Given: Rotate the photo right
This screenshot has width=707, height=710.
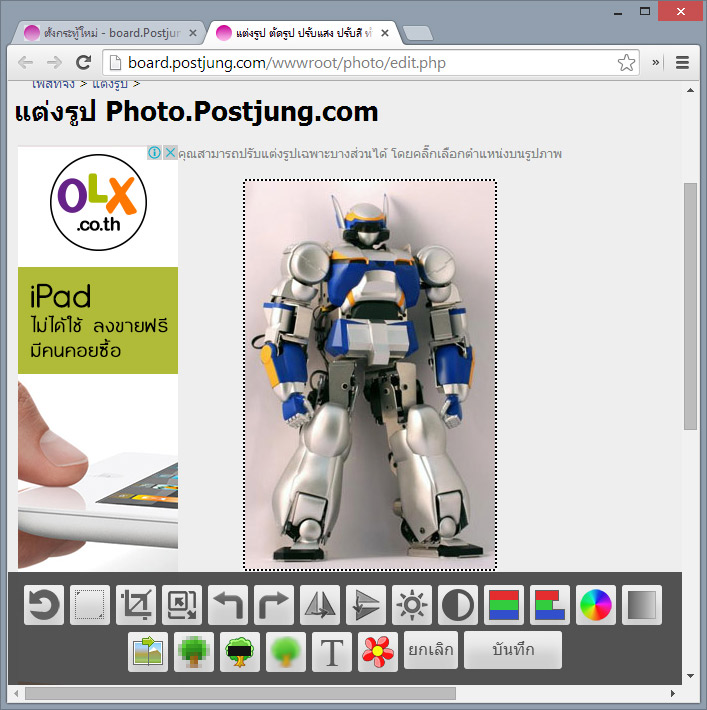Looking at the screenshot, I should coord(274,605).
